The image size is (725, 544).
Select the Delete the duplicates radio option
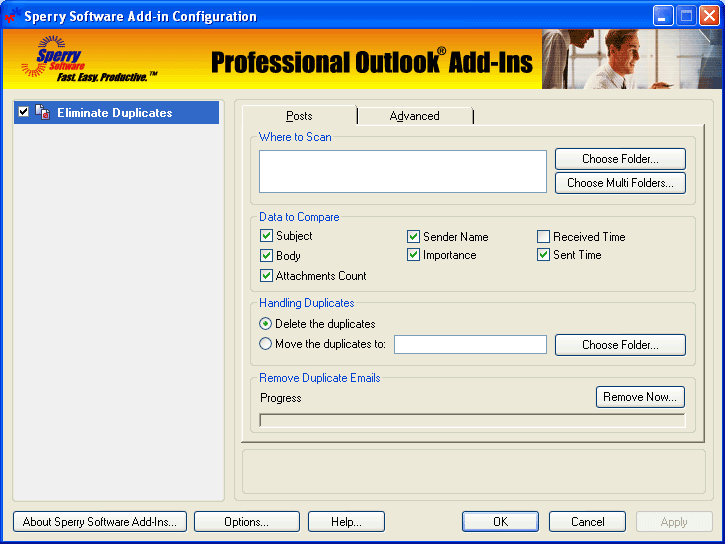265,324
